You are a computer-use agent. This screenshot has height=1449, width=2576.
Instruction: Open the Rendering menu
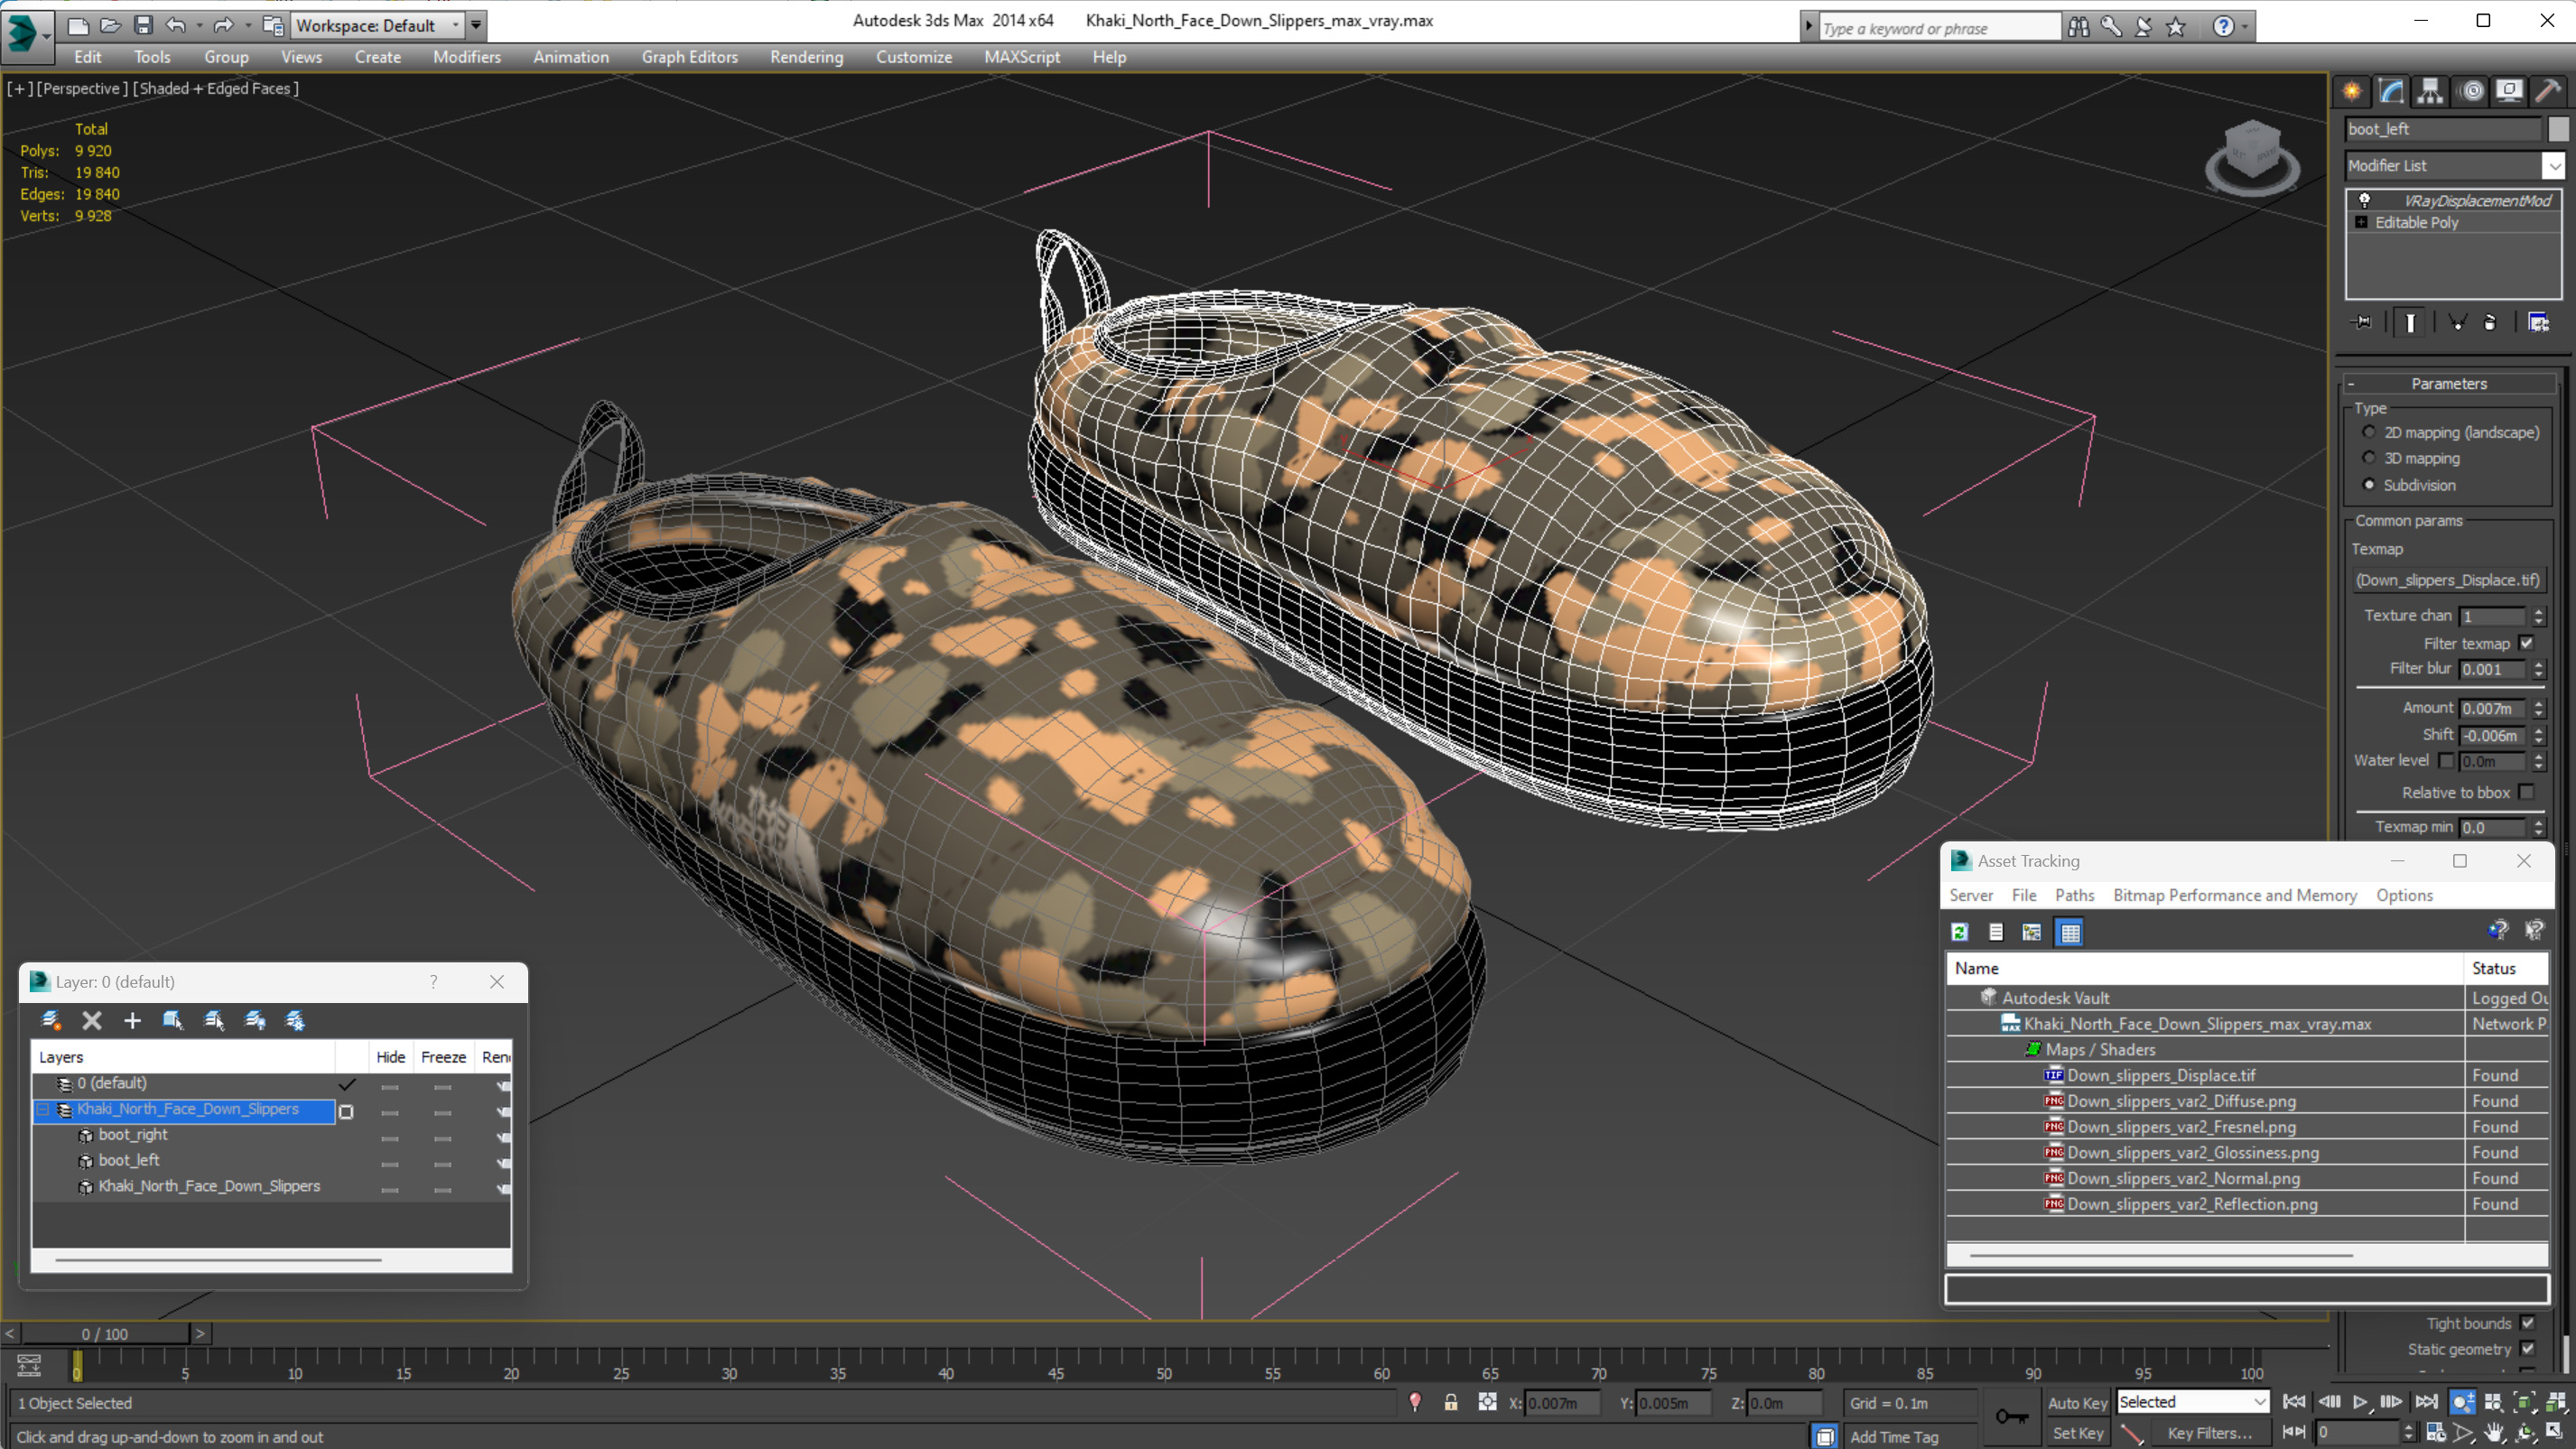click(806, 57)
